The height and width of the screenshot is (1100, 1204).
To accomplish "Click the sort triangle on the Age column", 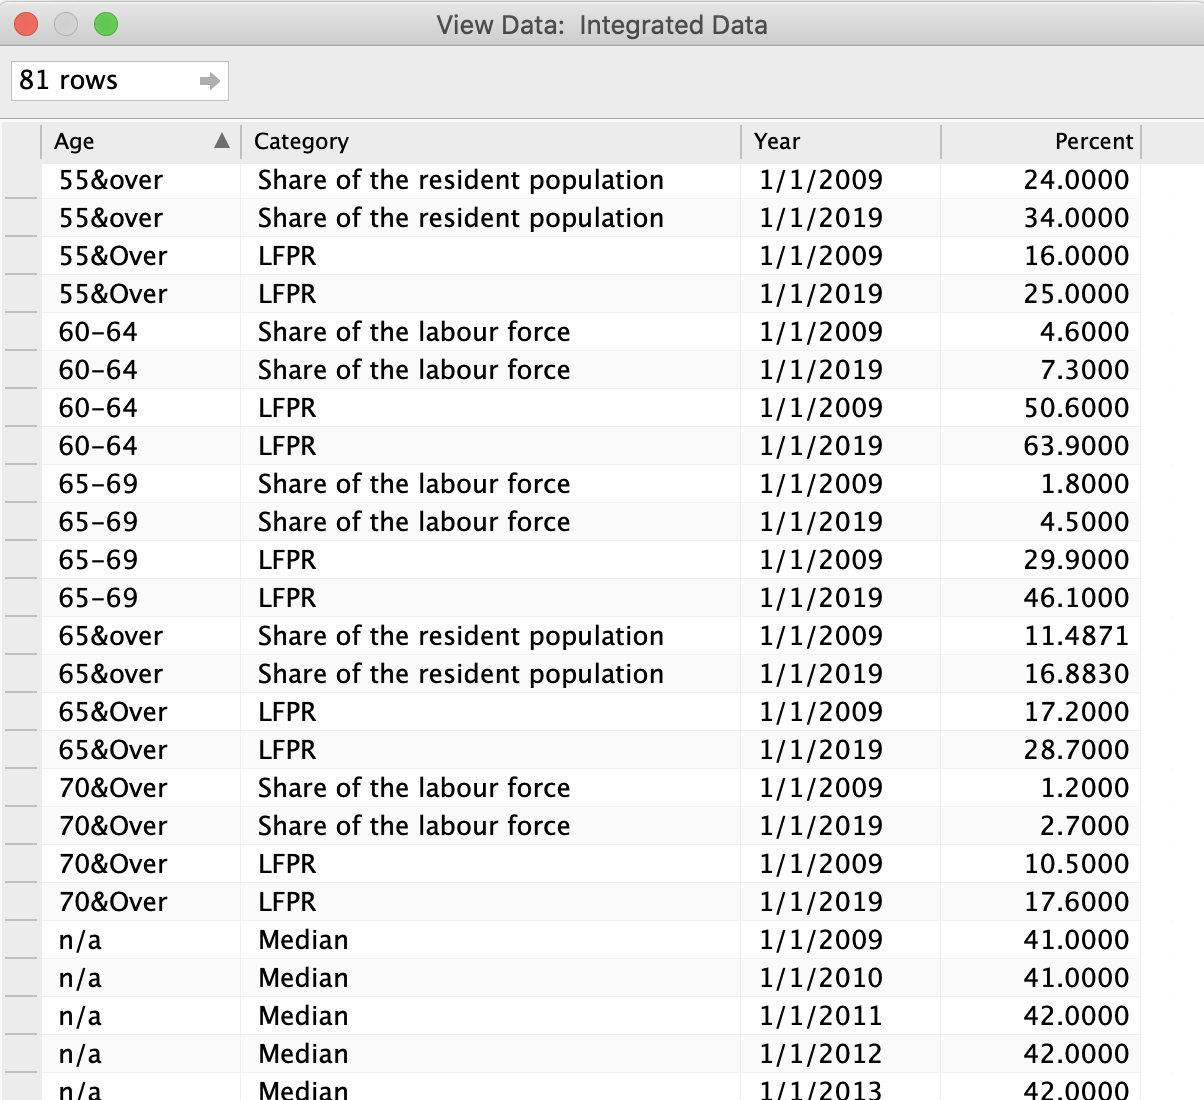I will point(222,141).
